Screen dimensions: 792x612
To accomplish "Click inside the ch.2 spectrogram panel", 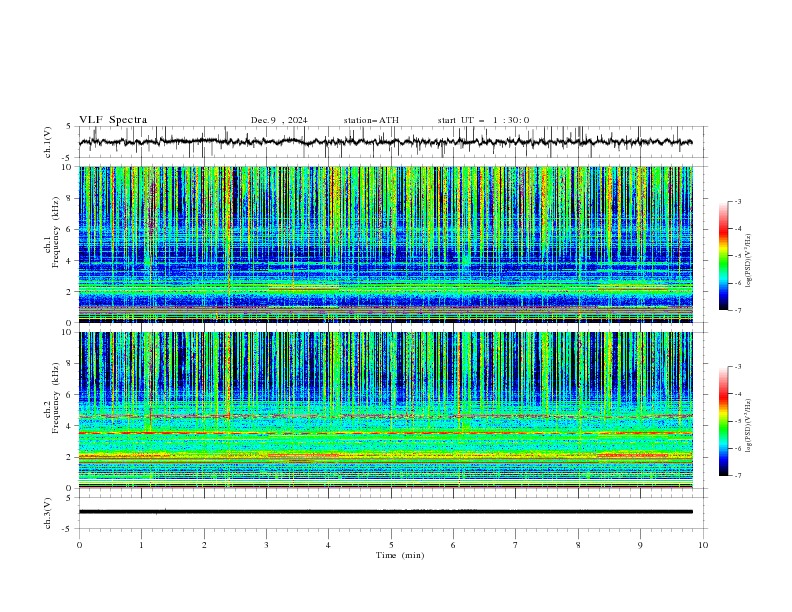I will 385,410.
